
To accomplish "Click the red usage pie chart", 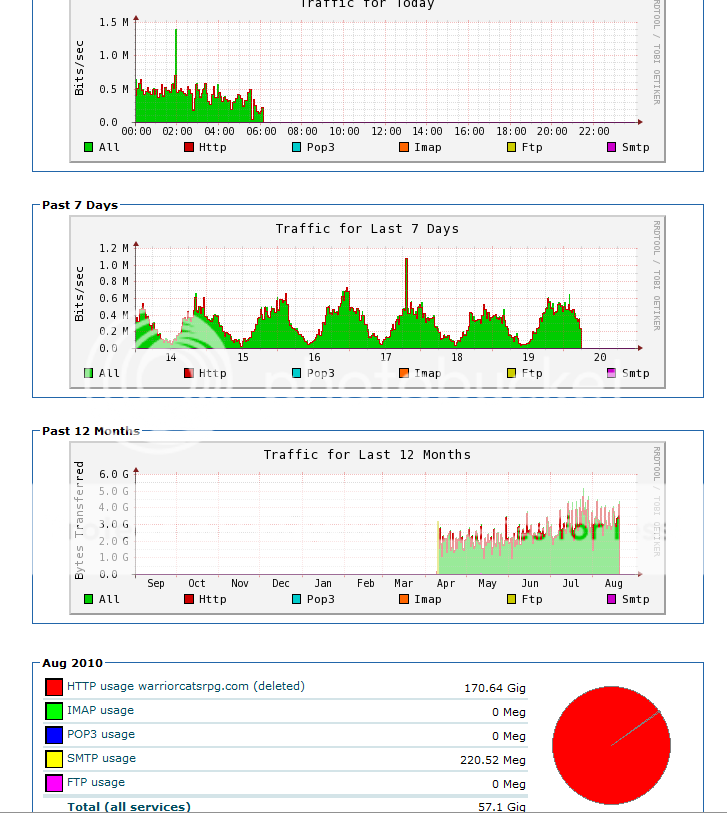I will pyautogui.click(x=611, y=745).
